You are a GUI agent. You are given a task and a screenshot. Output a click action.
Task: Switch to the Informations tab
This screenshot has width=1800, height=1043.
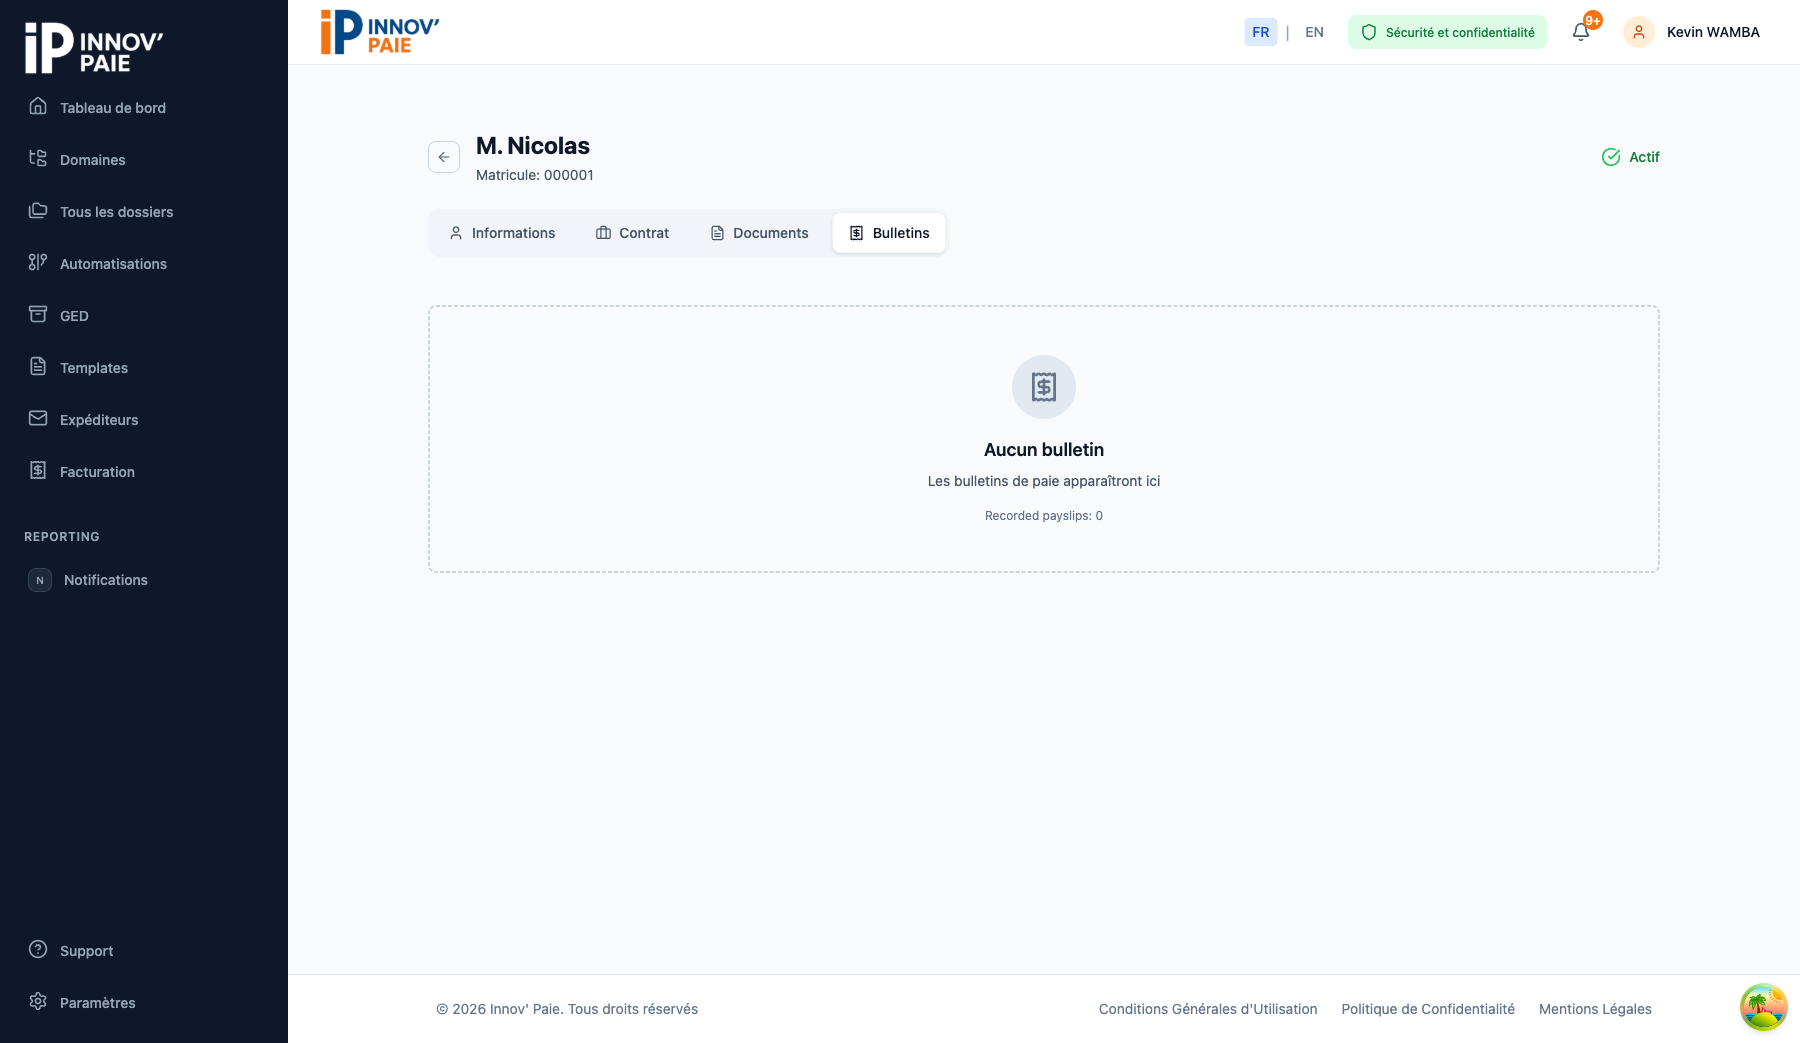click(x=502, y=233)
